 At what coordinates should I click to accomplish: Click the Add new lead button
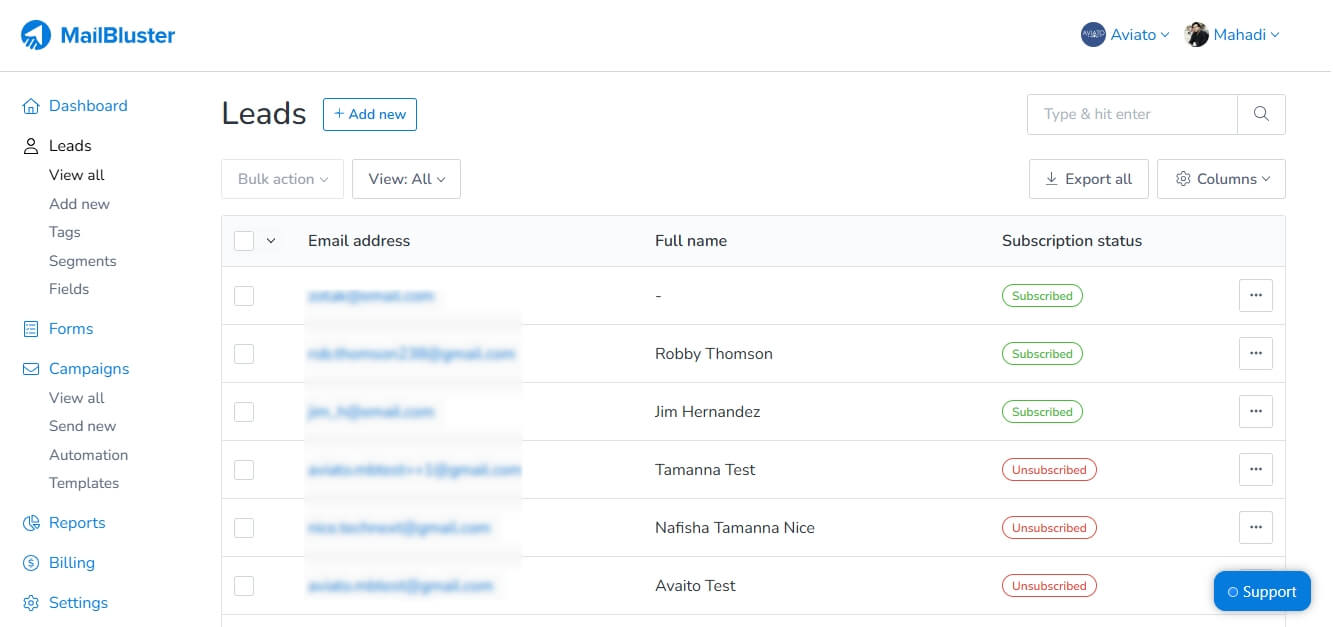point(370,114)
